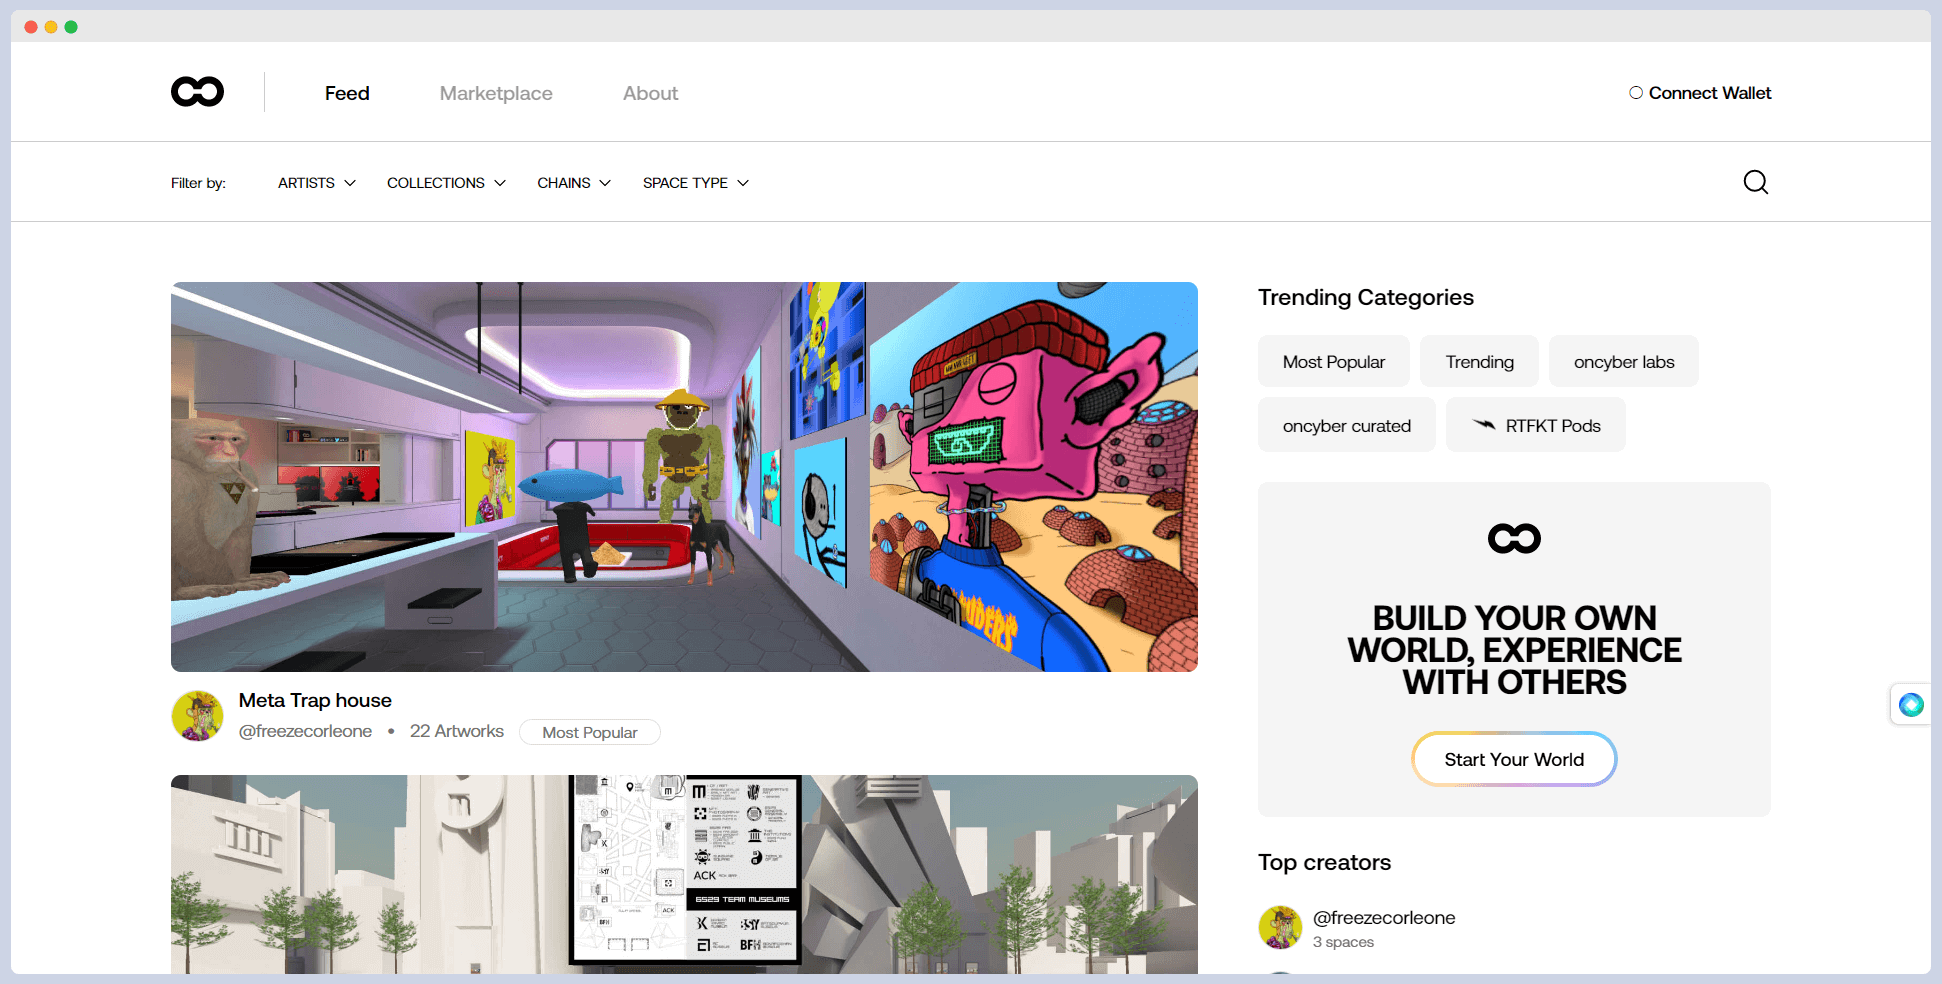The width and height of the screenshot is (1942, 984).
Task: Go to the About page
Action: tap(650, 92)
